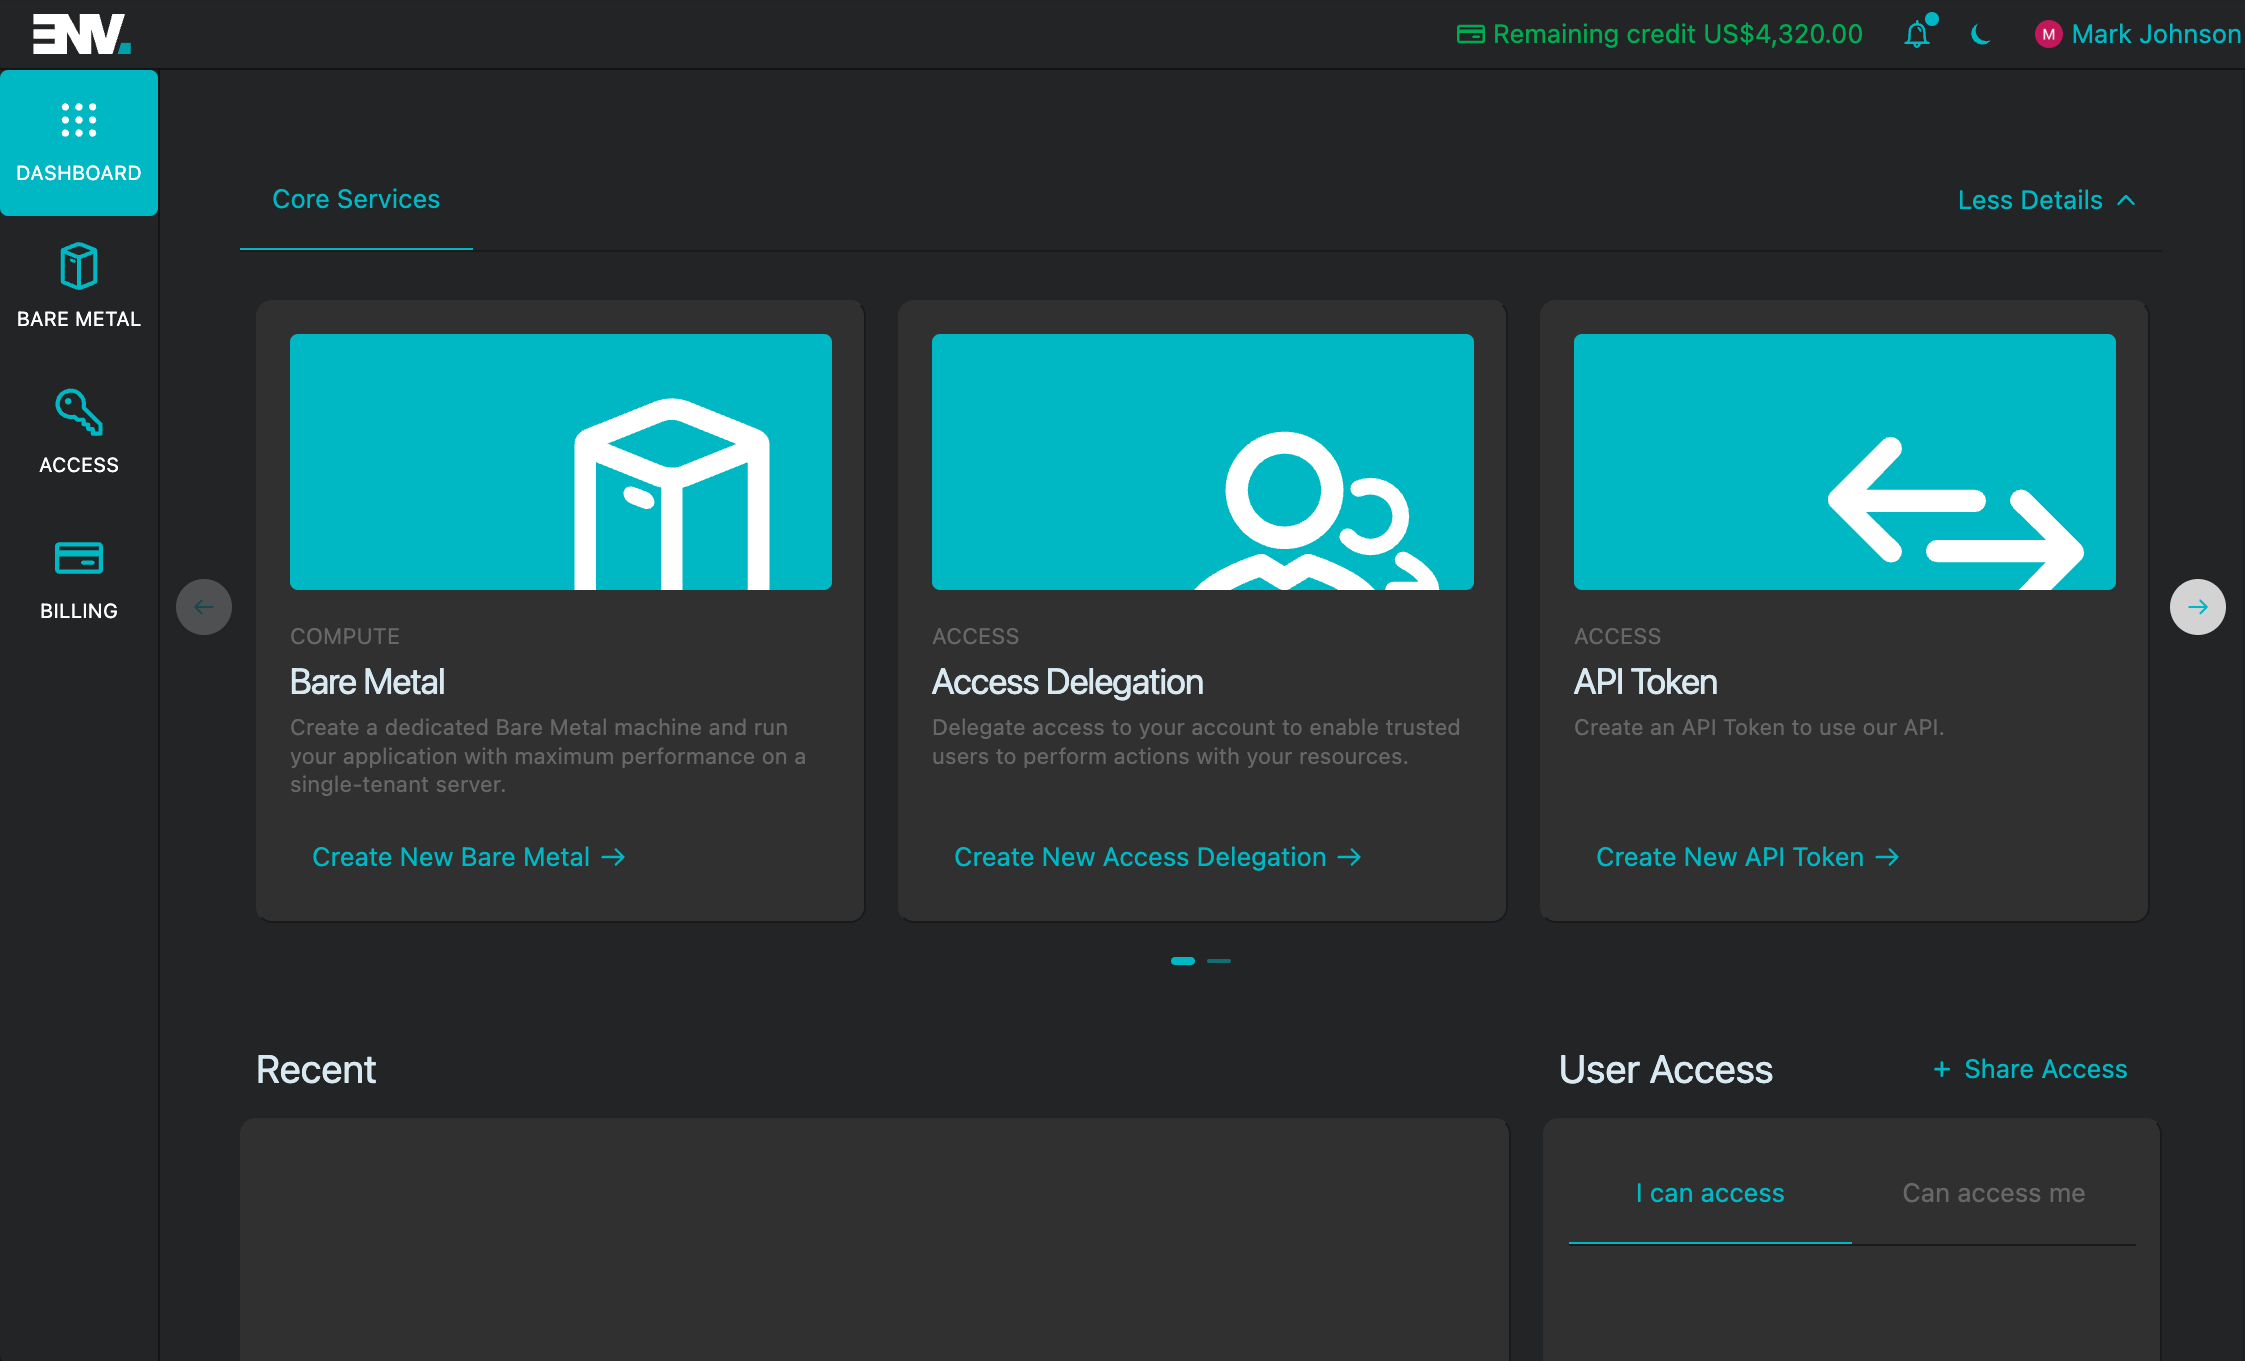Toggle dark mode with moon icon
Screen dimensions: 2245x1361
pos(1980,35)
